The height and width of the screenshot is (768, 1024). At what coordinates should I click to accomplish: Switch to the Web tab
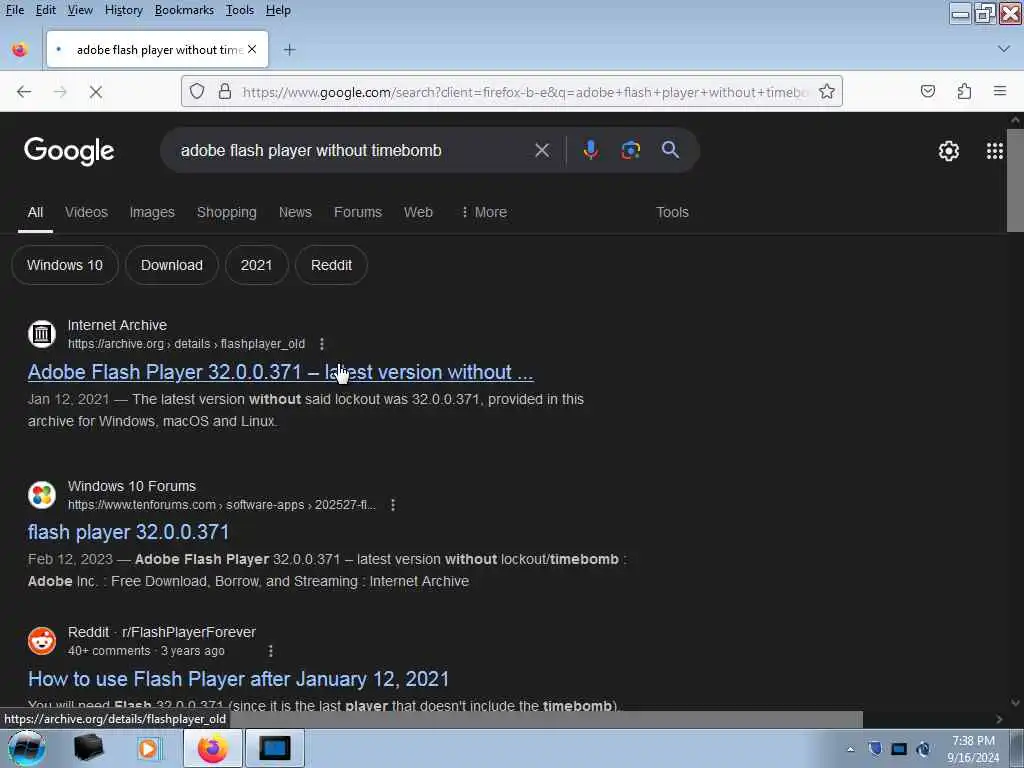(x=418, y=212)
